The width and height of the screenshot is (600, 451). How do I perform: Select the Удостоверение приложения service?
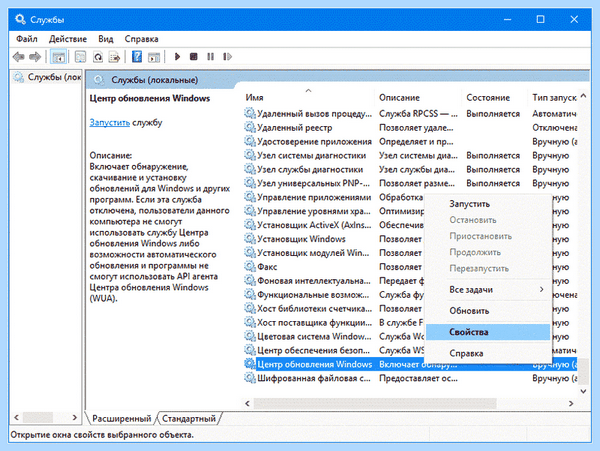coord(410,141)
